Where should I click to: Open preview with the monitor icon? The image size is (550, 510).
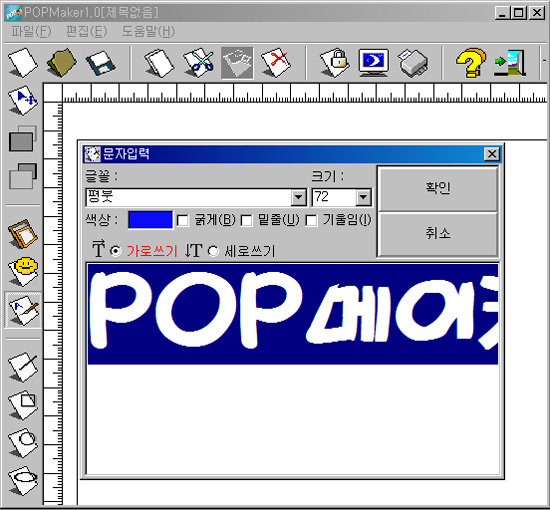point(374,63)
